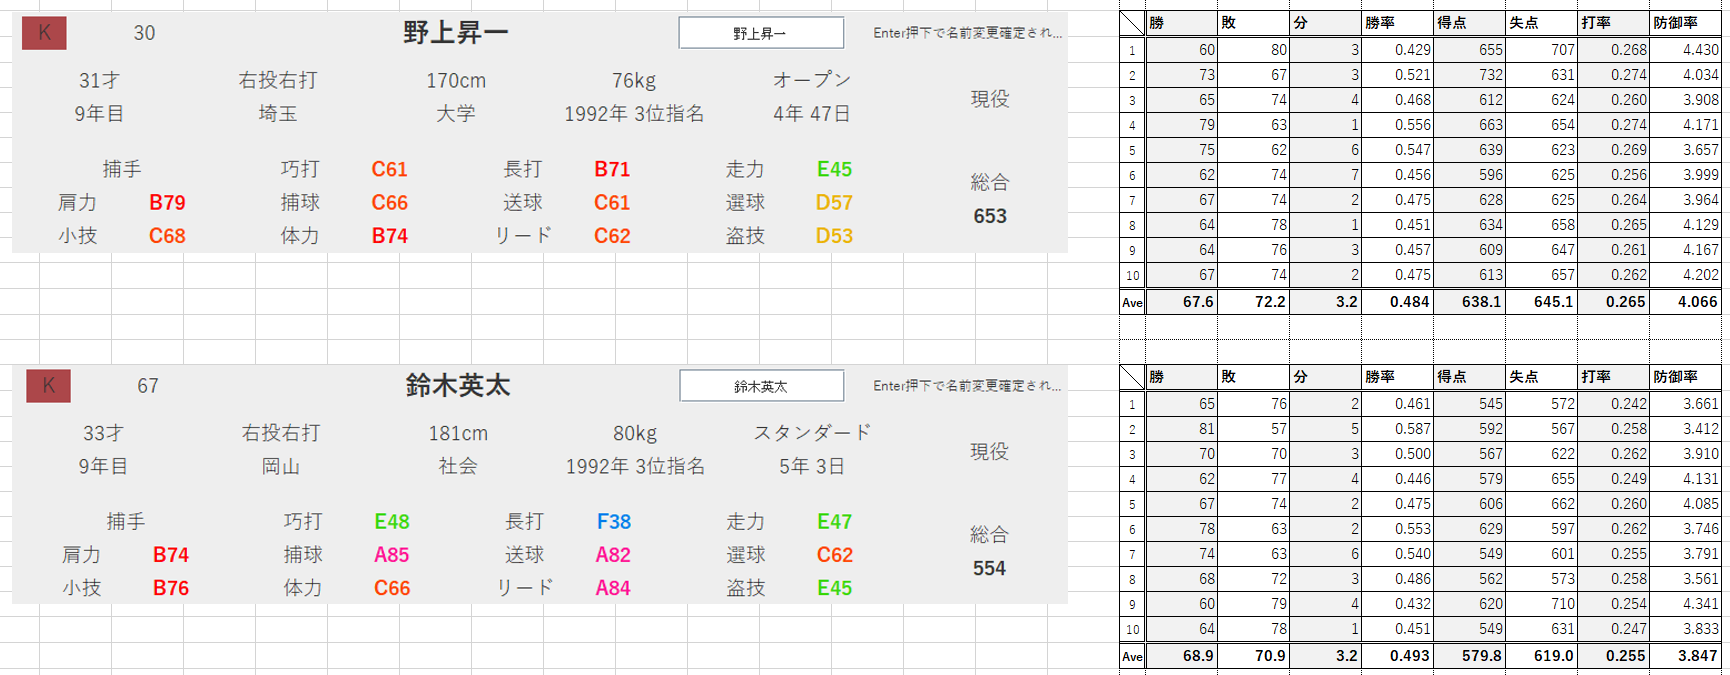The width and height of the screenshot is (1730, 675).
Task: Click the 勝率 header in the upper table
Action: 1397,23
